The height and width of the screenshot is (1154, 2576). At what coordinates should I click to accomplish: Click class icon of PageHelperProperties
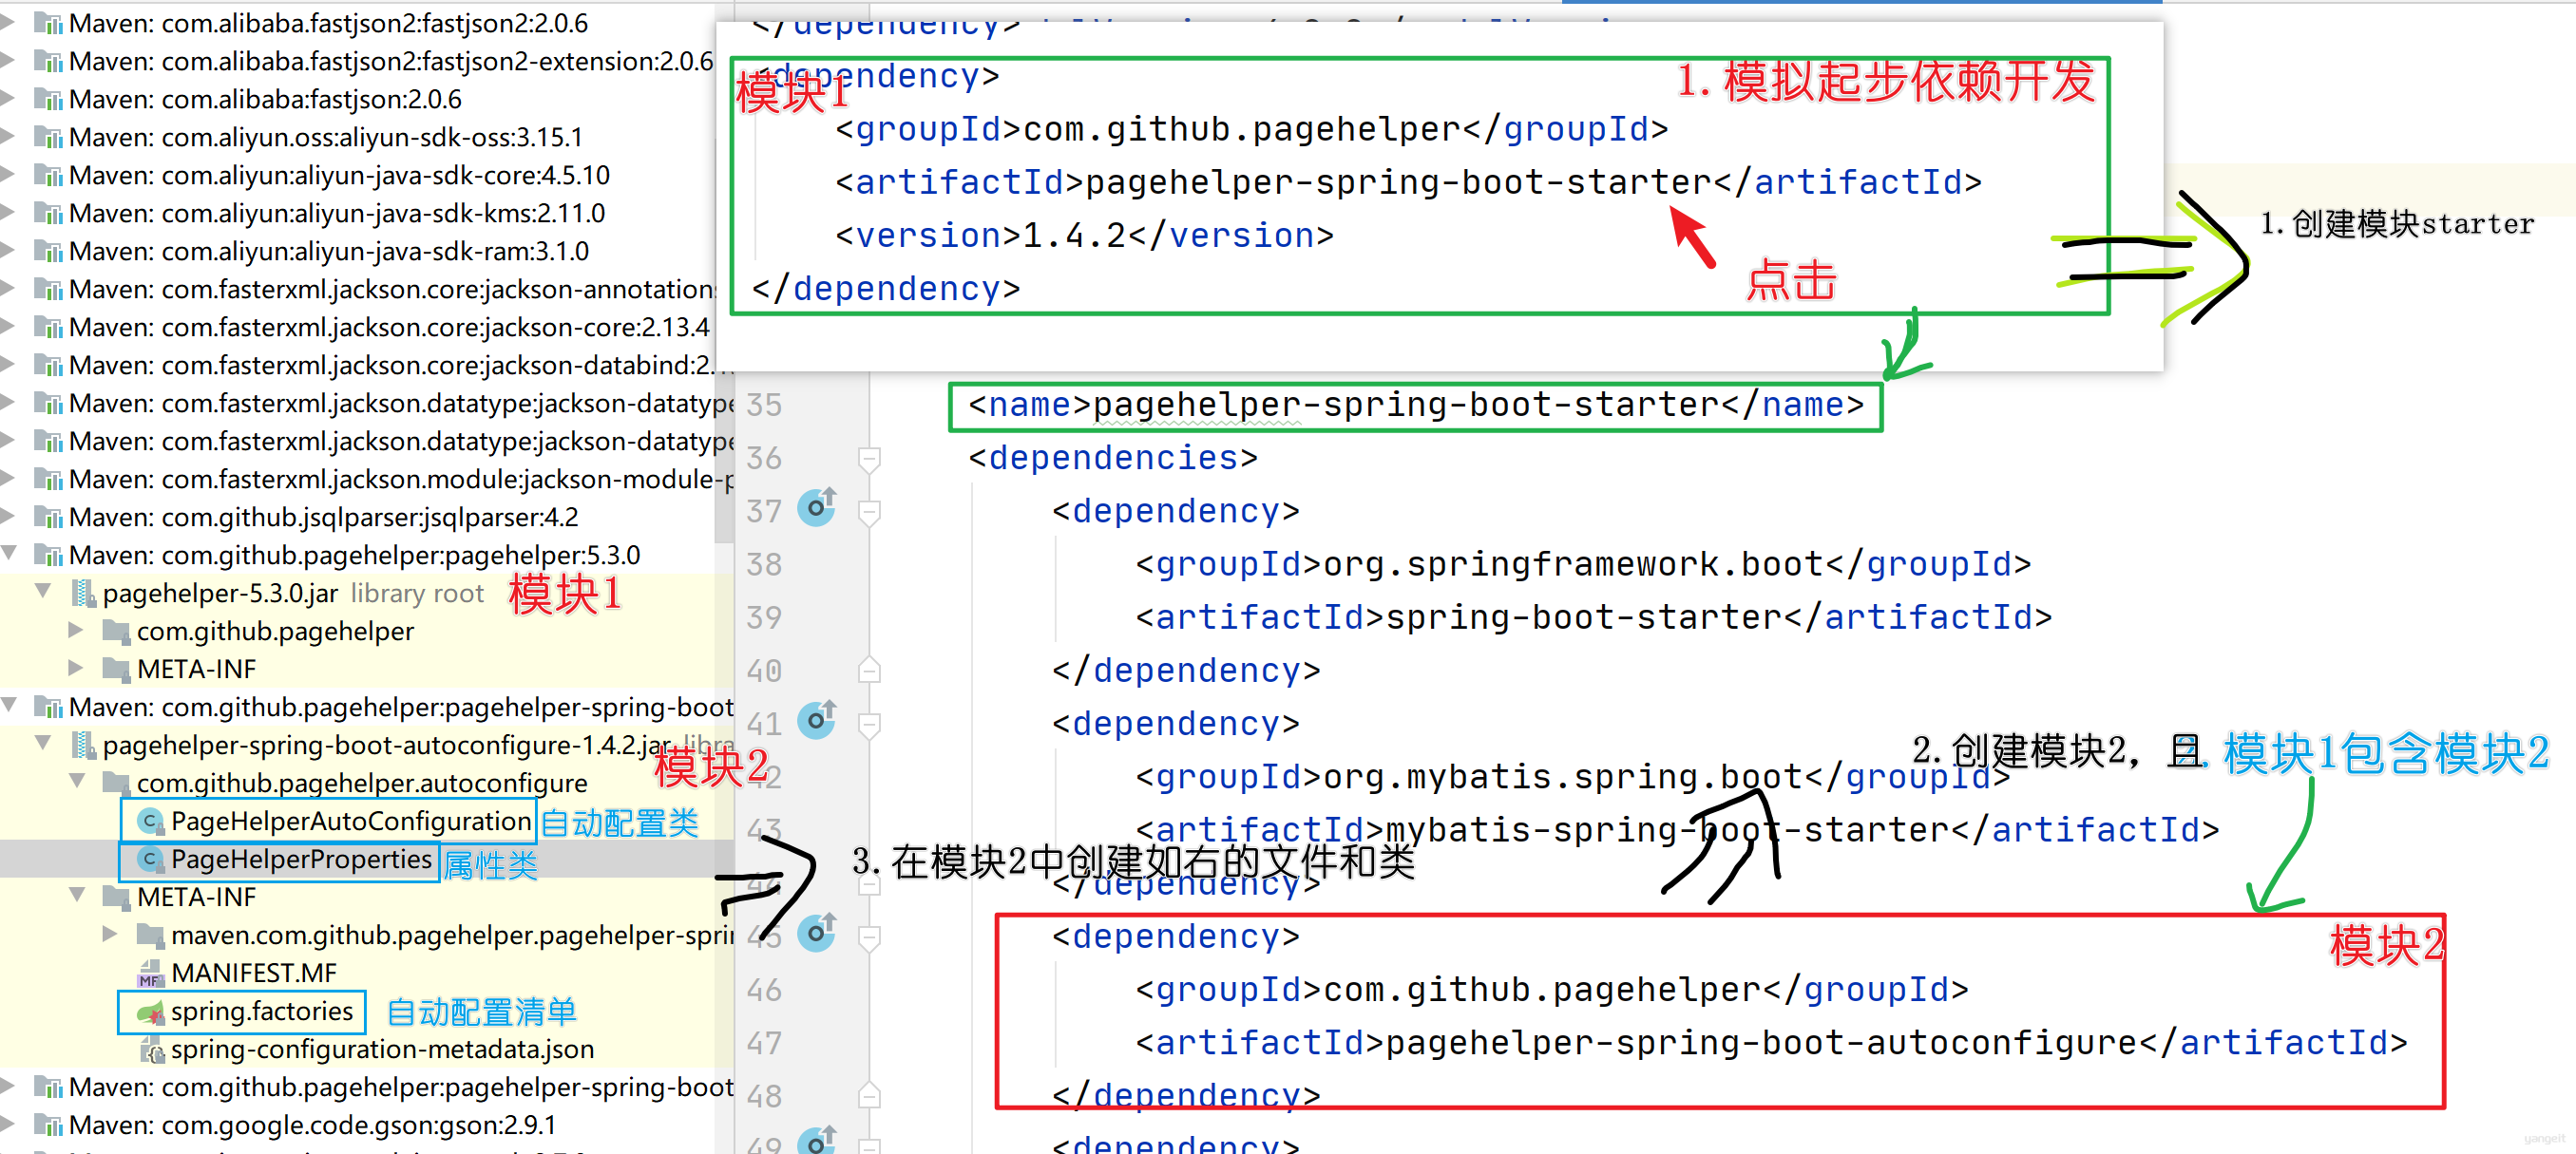(x=151, y=859)
